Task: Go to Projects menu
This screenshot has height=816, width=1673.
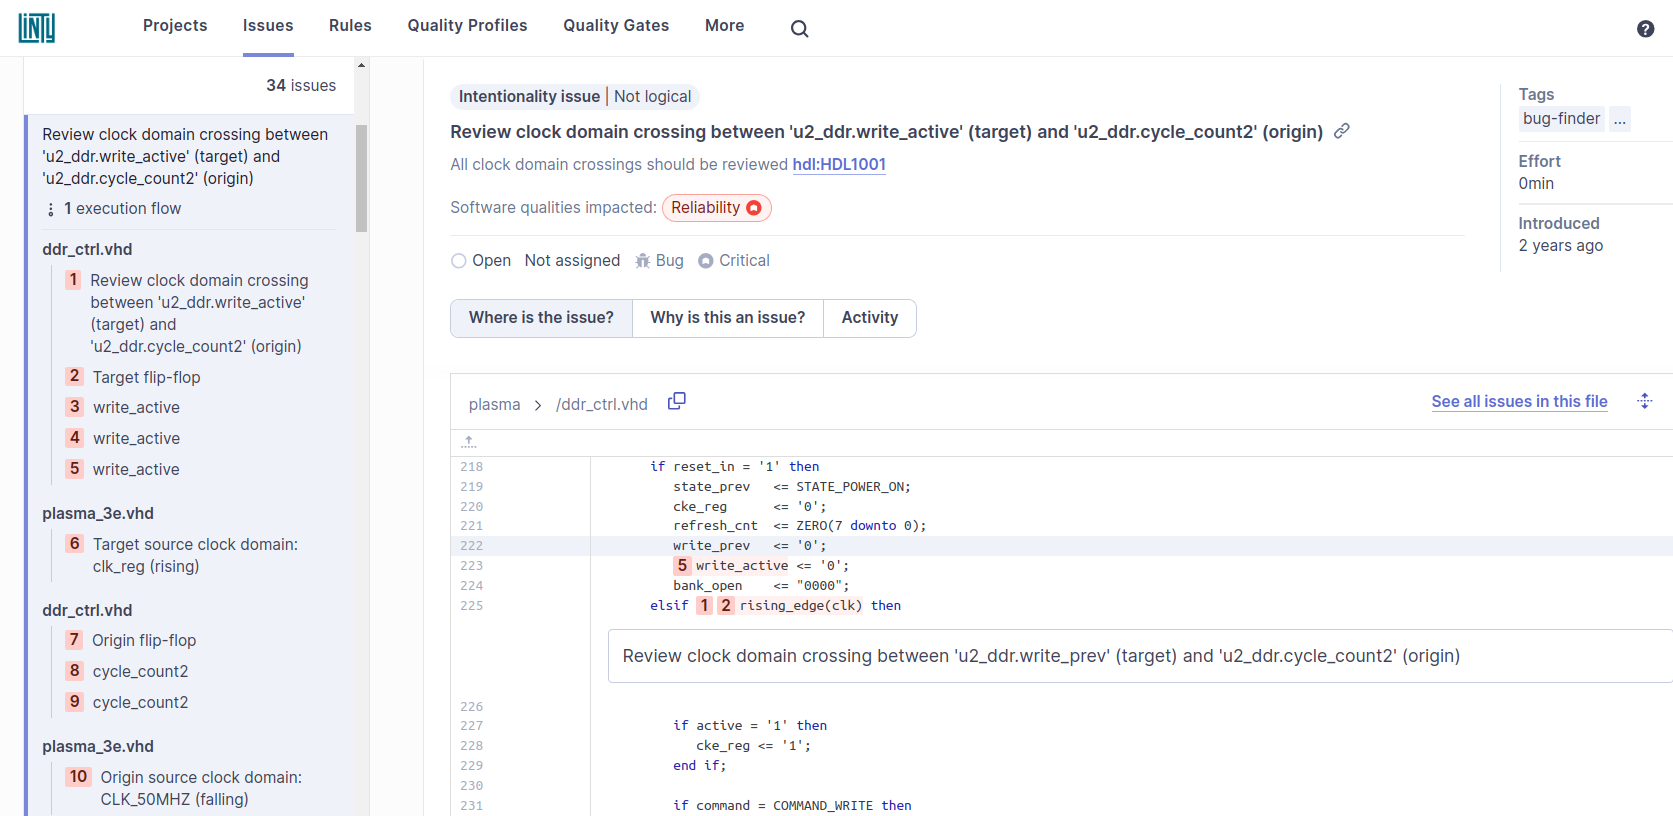Action: pyautogui.click(x=175, y=26)
